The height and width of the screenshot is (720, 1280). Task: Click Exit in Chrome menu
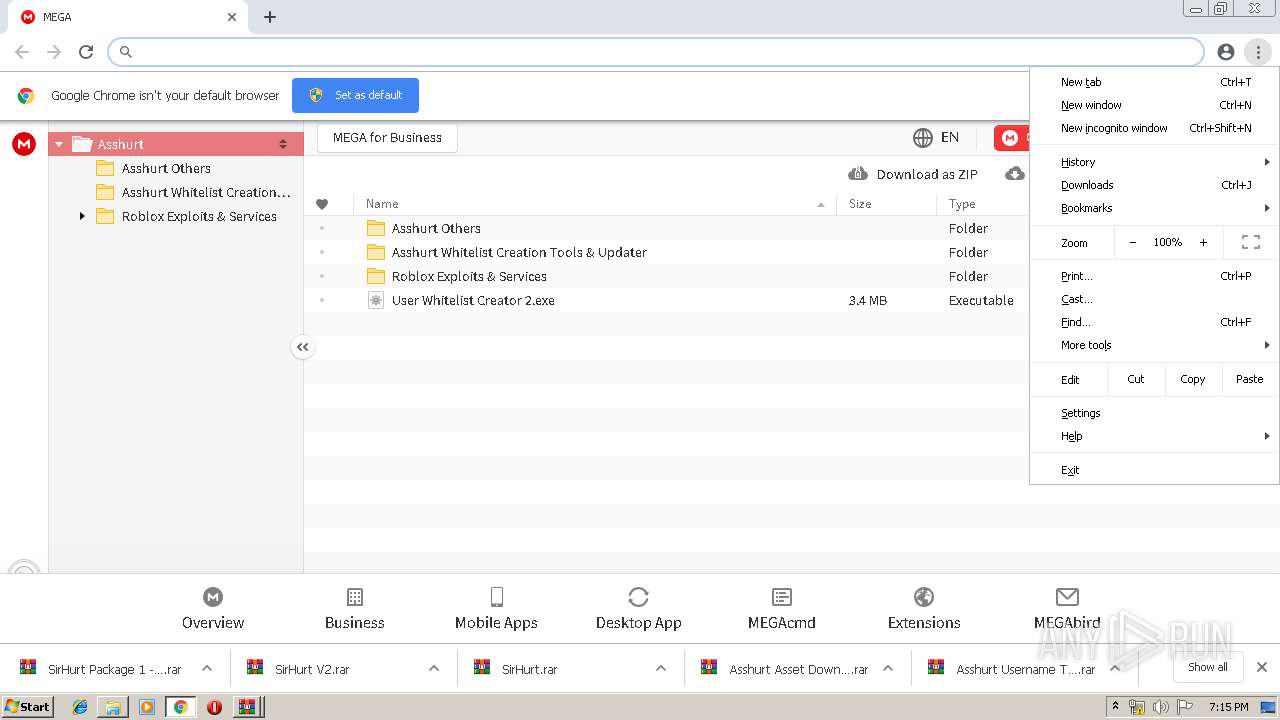point(1154,470)
